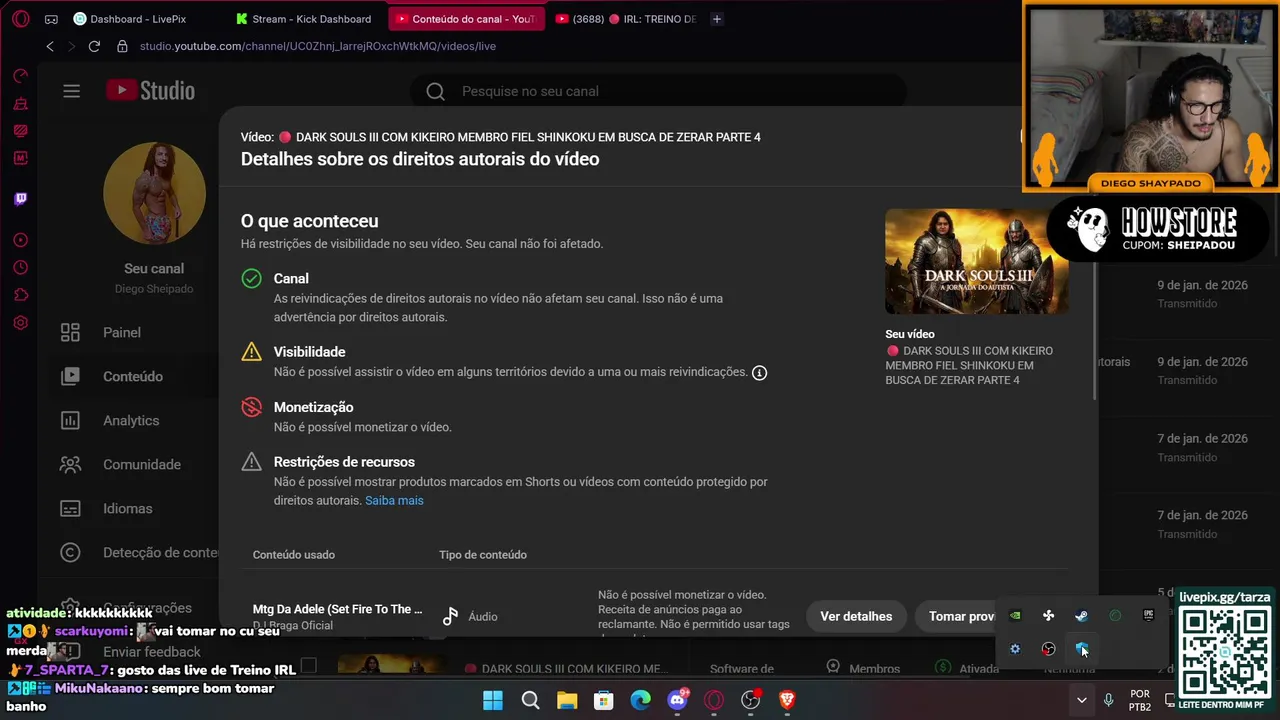Image resolution: width=1280 pixels, height=720 pixels.
Task: Select the Conteúdo do canal tab
Action: pyautogui.click(x=466, y=19)
